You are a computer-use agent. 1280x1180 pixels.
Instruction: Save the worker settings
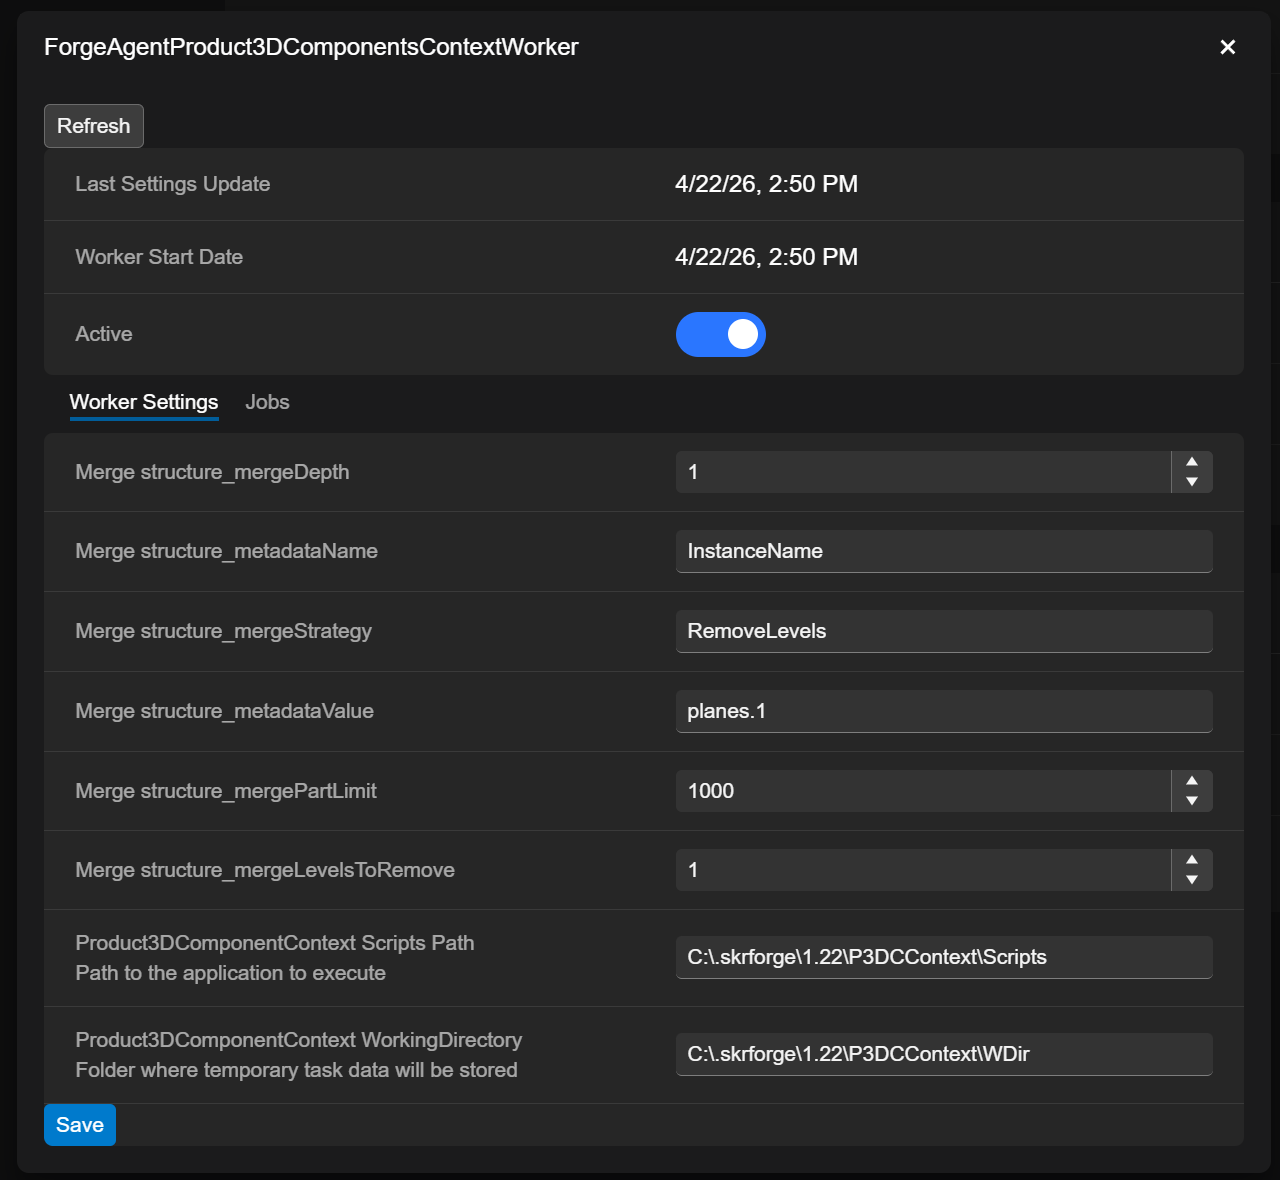80,1125
